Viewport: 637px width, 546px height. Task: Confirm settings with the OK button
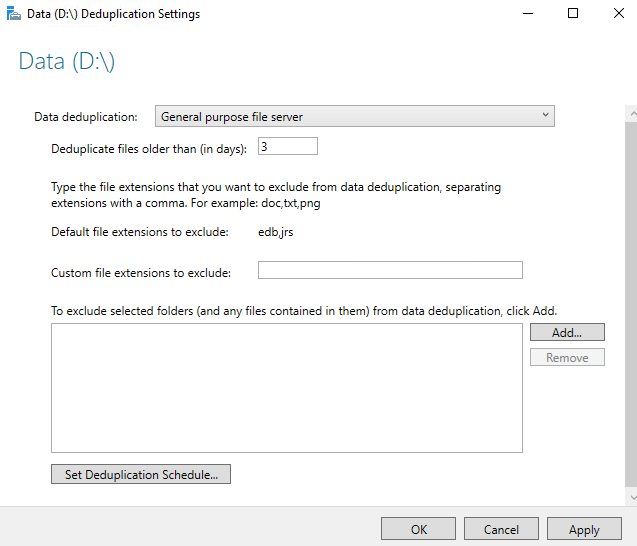click(418, 529)
